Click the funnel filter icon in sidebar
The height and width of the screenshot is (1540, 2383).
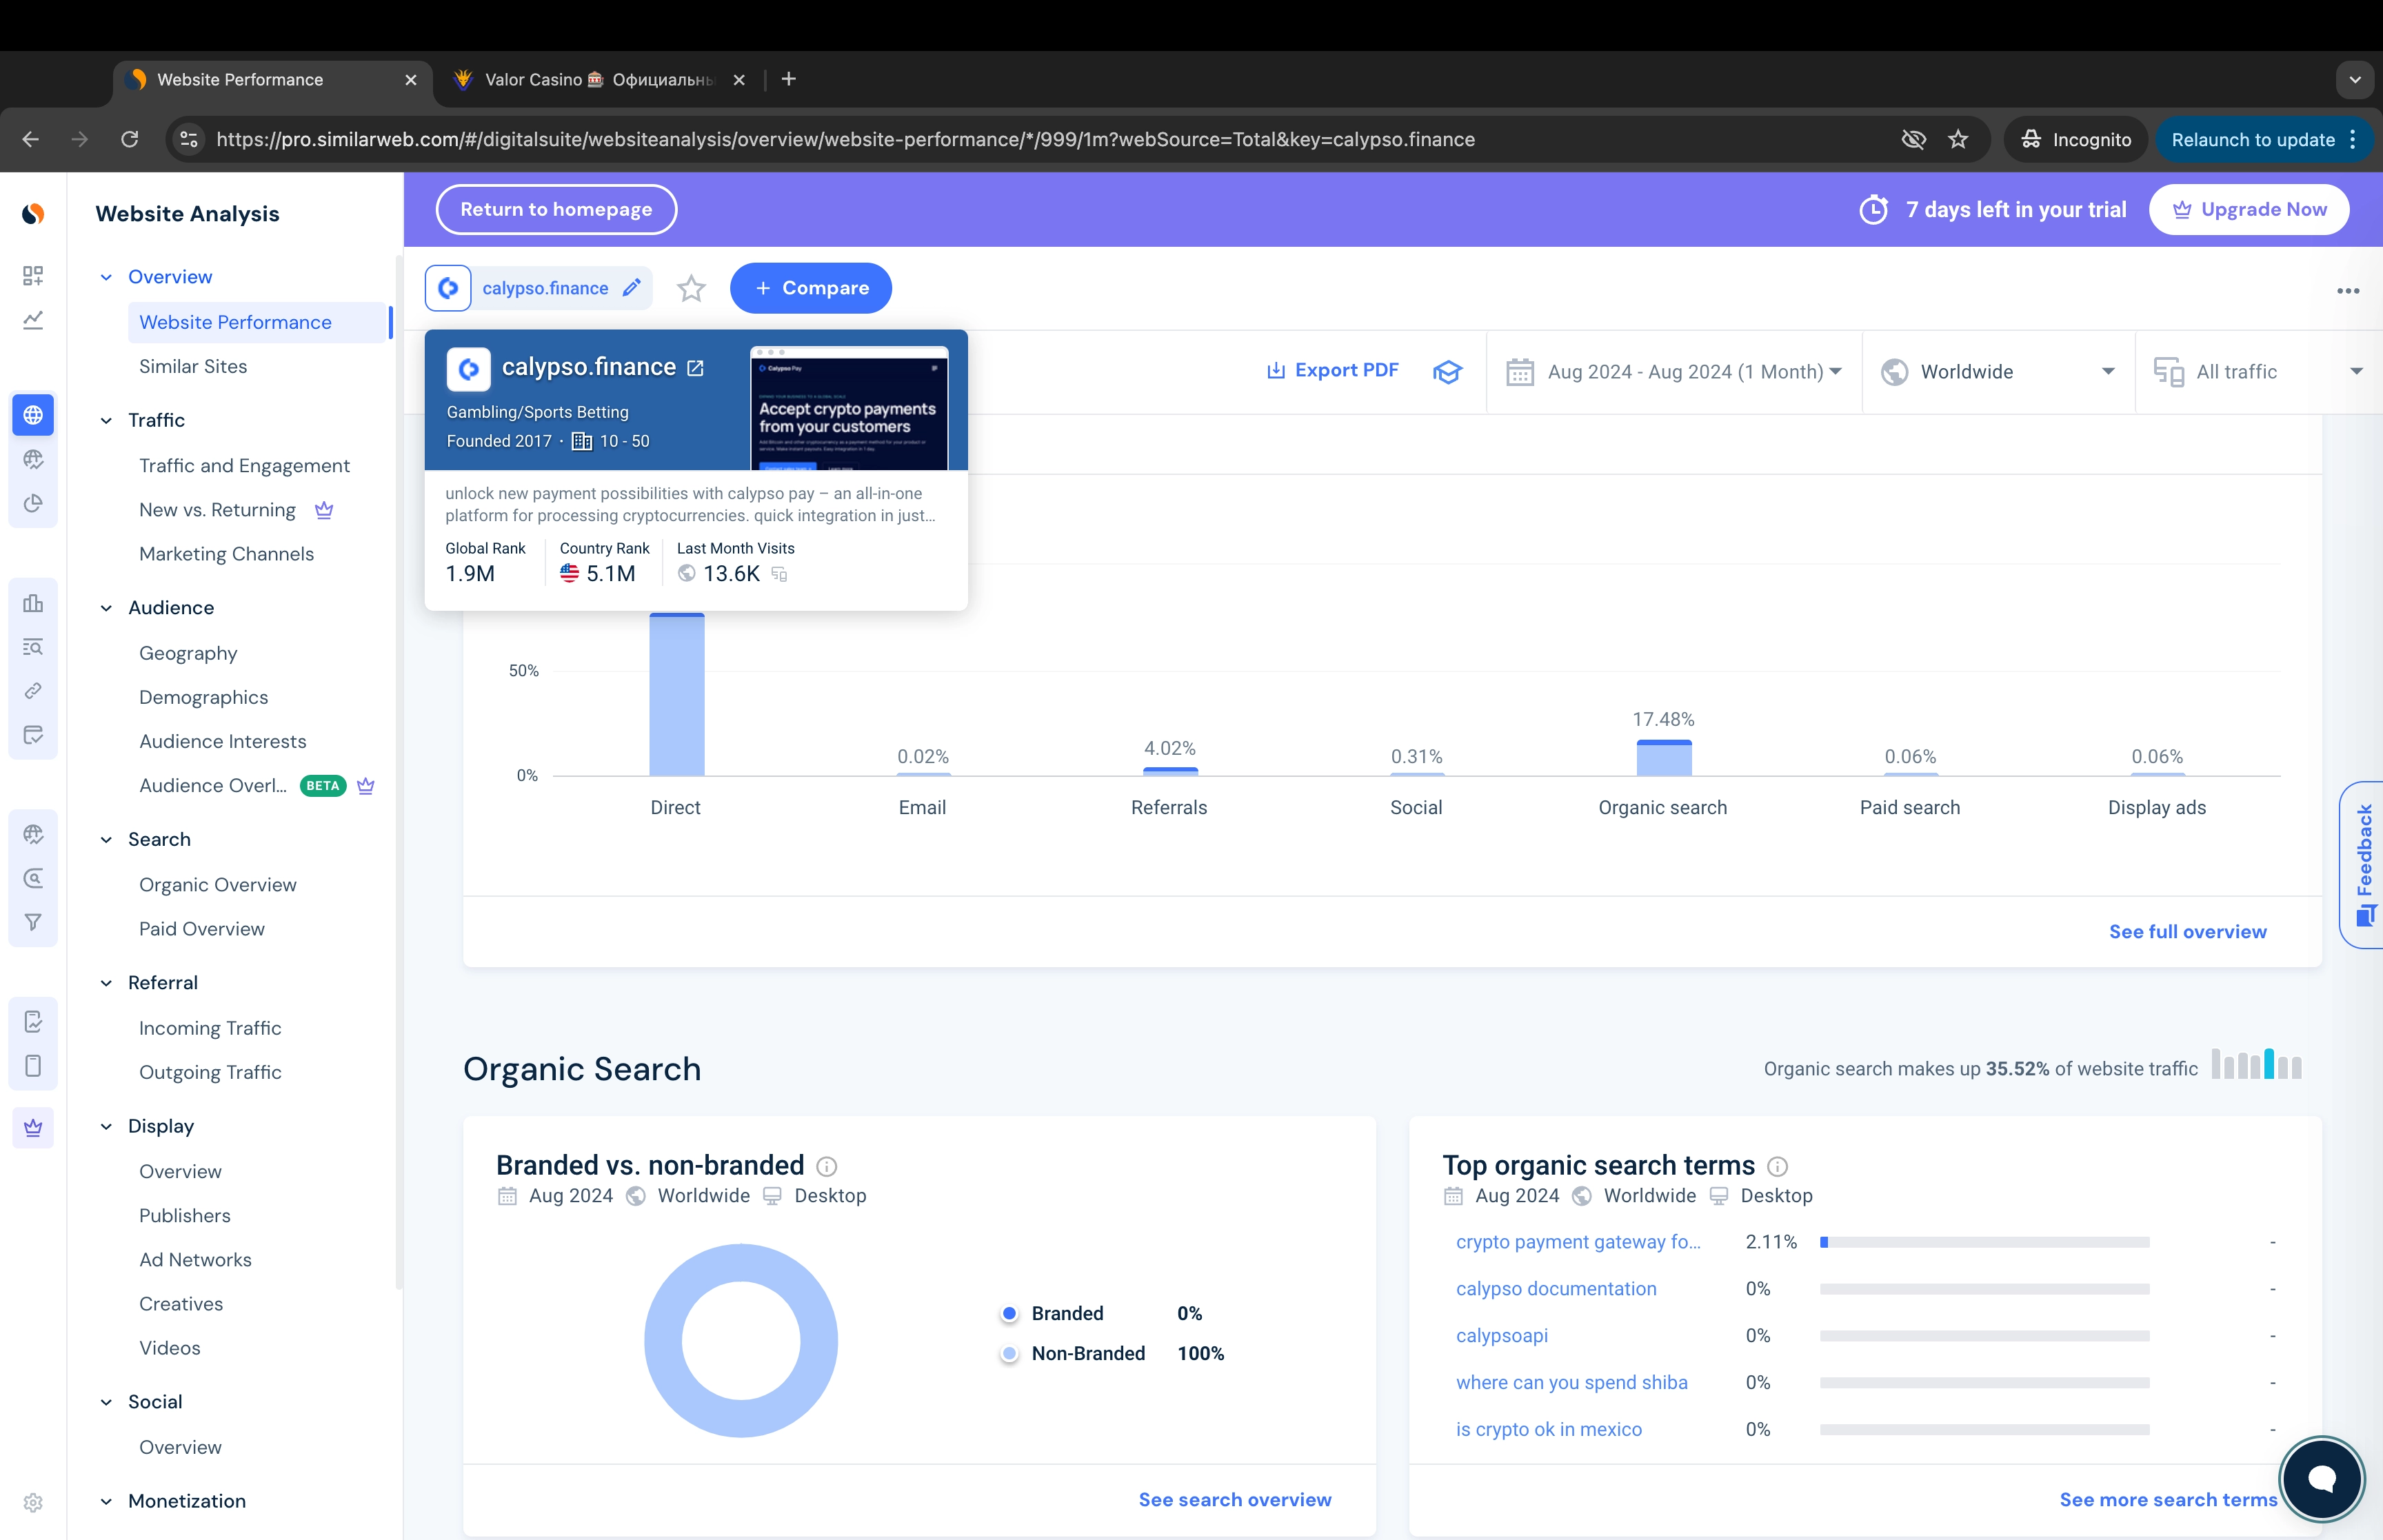tap(33, 922)
